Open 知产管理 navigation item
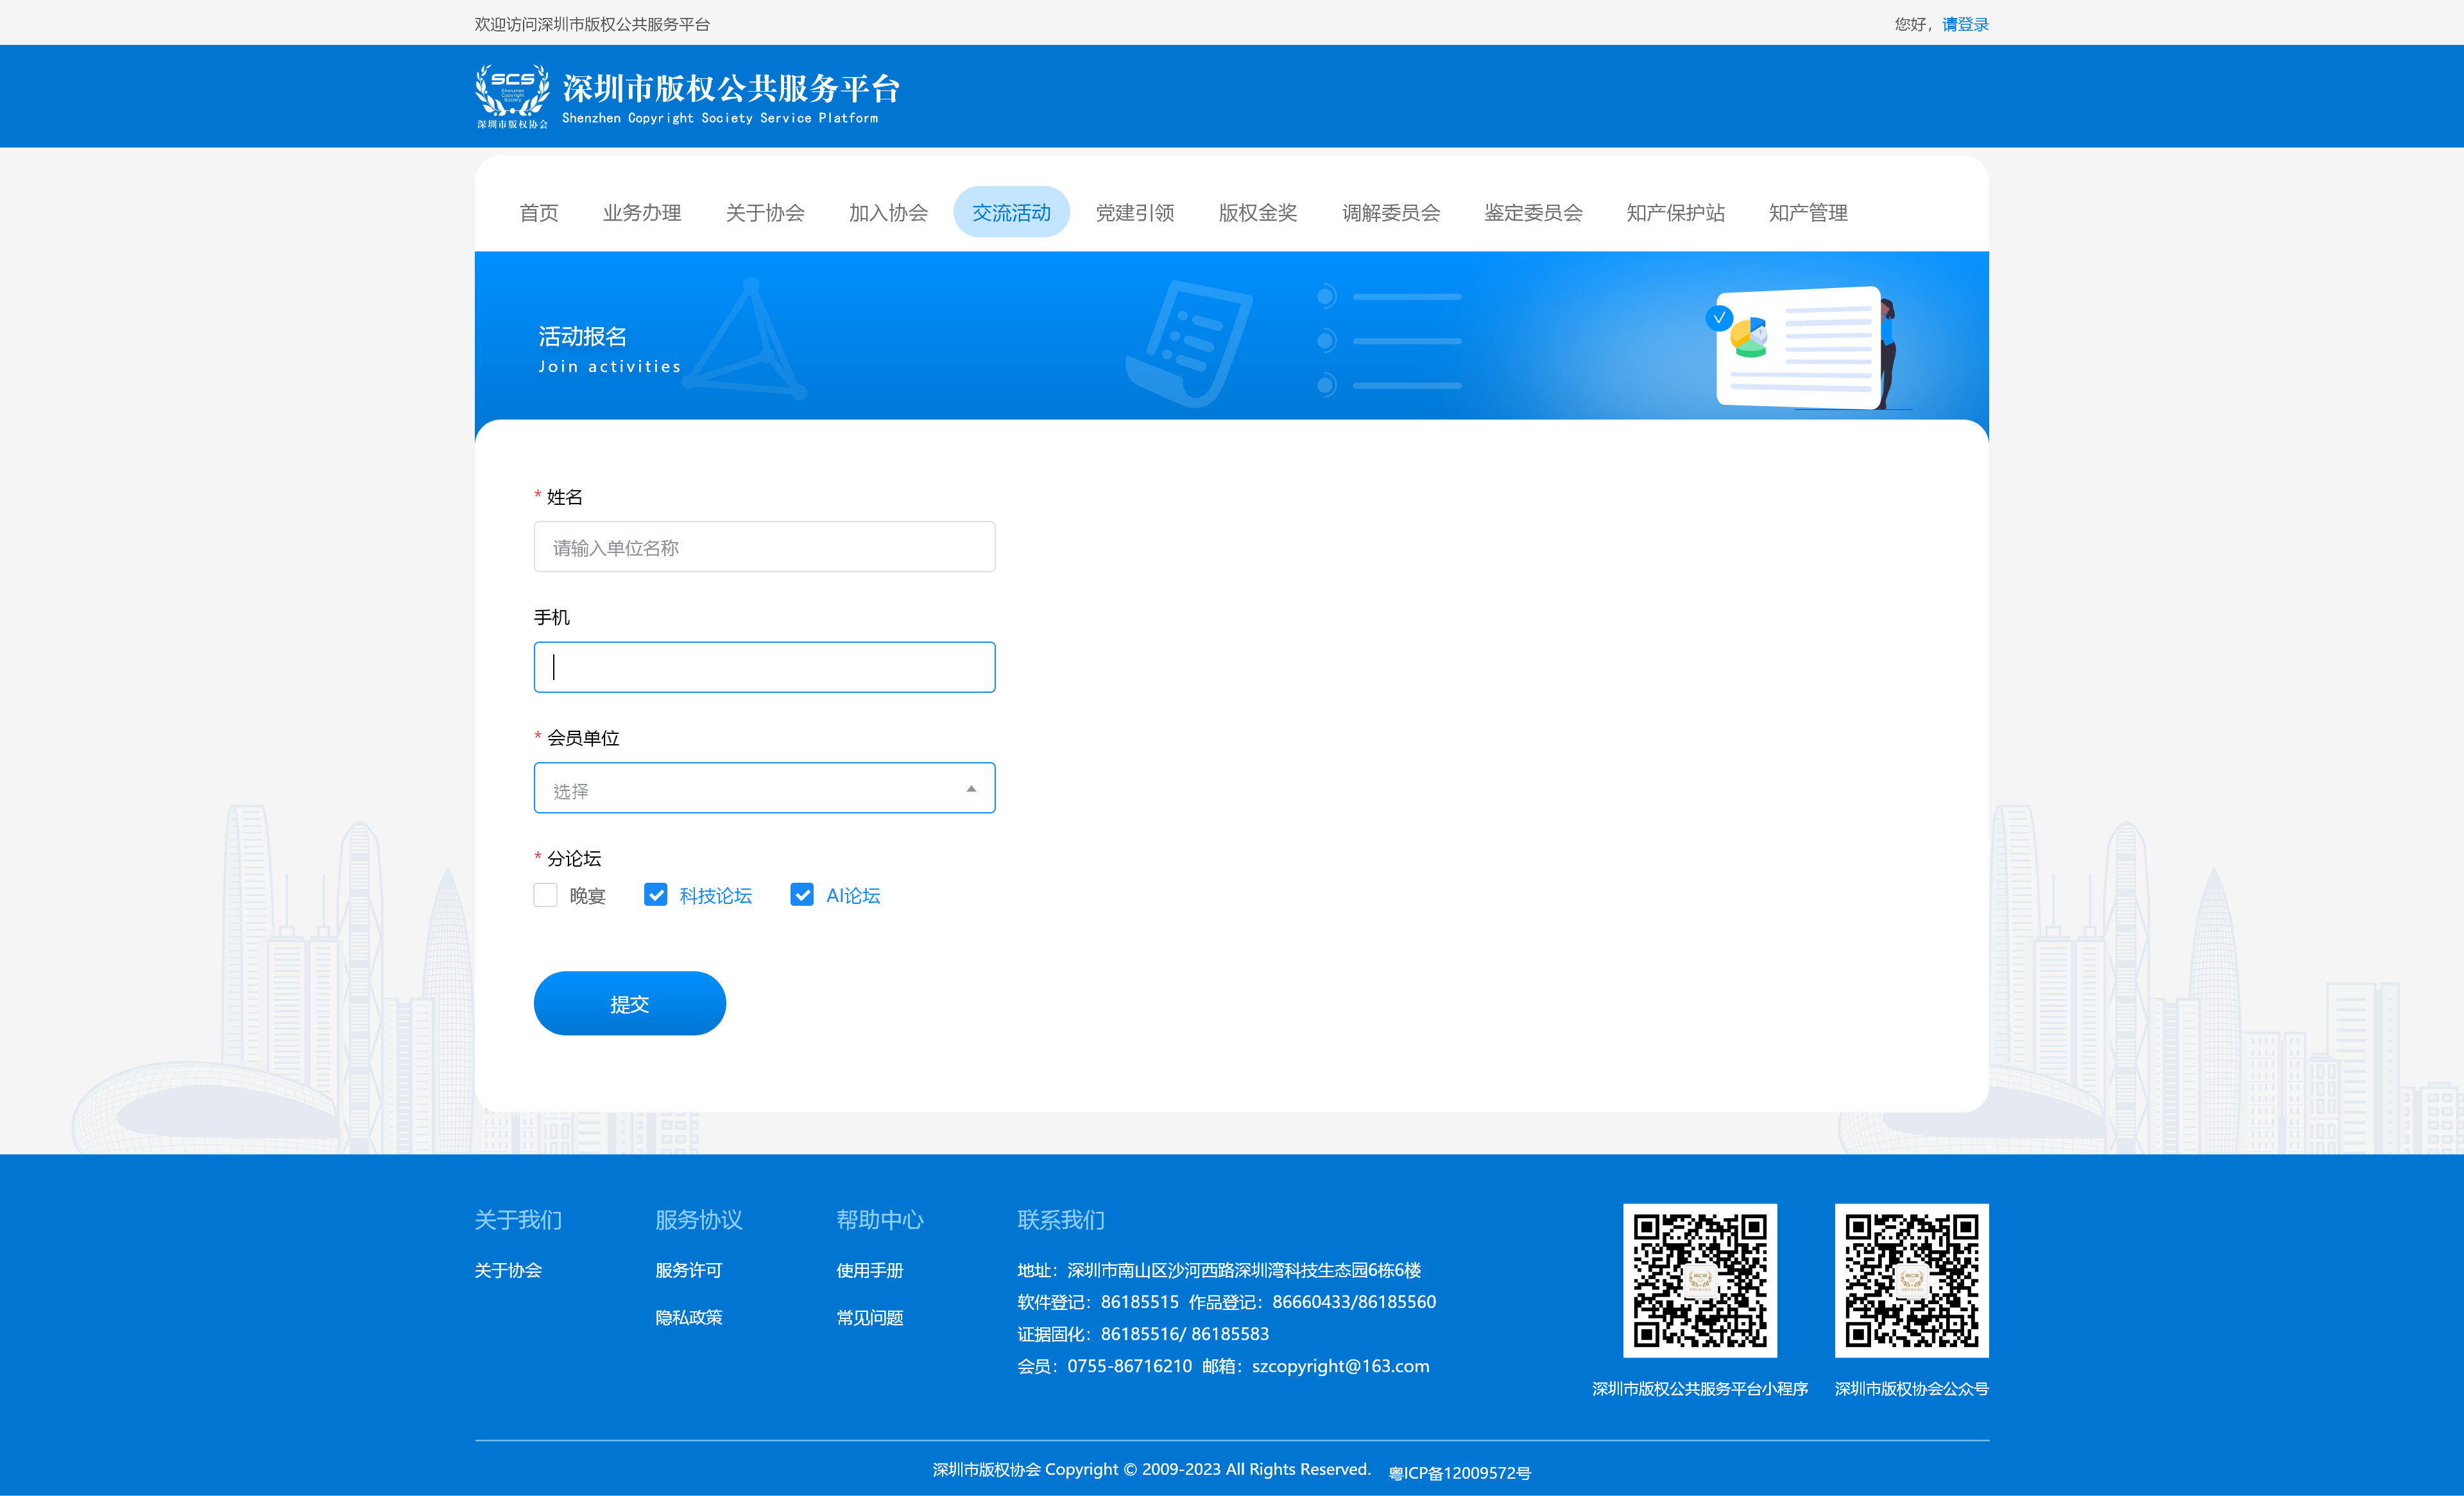Screen dimensions: 2464x1496 point(1808,212)
